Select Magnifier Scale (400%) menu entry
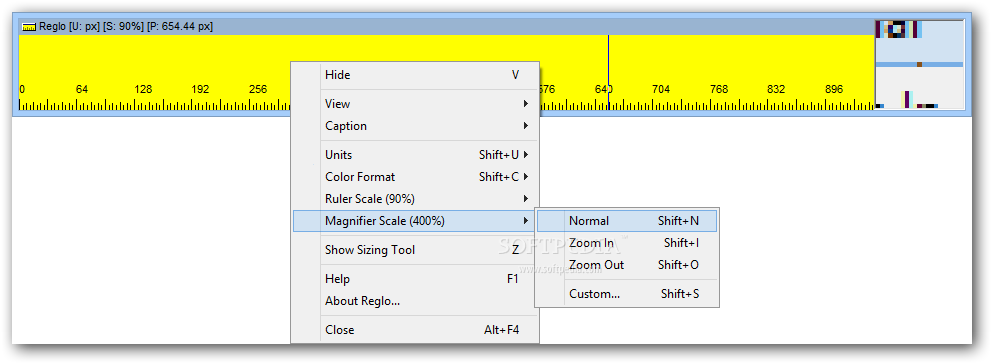992x364 pixels. pyautogui.click(x=415, y=221)
